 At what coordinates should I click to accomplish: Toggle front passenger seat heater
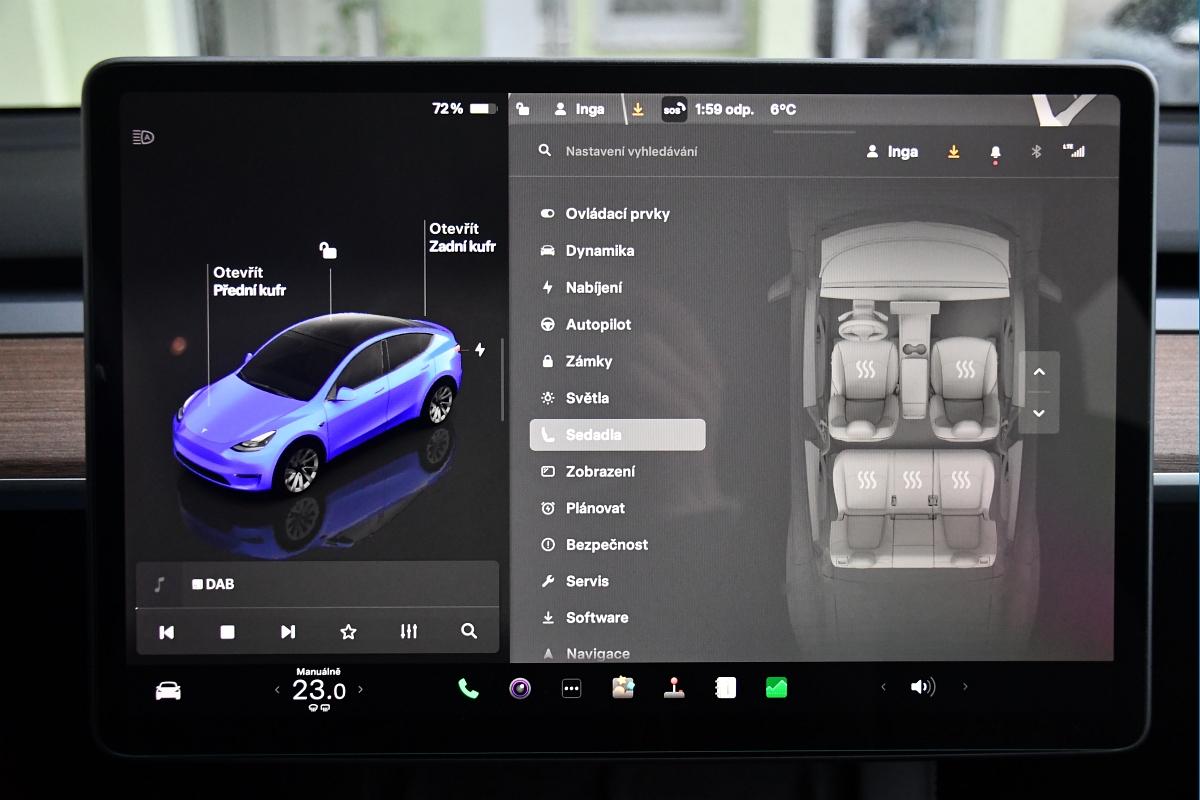coord(964,371)
